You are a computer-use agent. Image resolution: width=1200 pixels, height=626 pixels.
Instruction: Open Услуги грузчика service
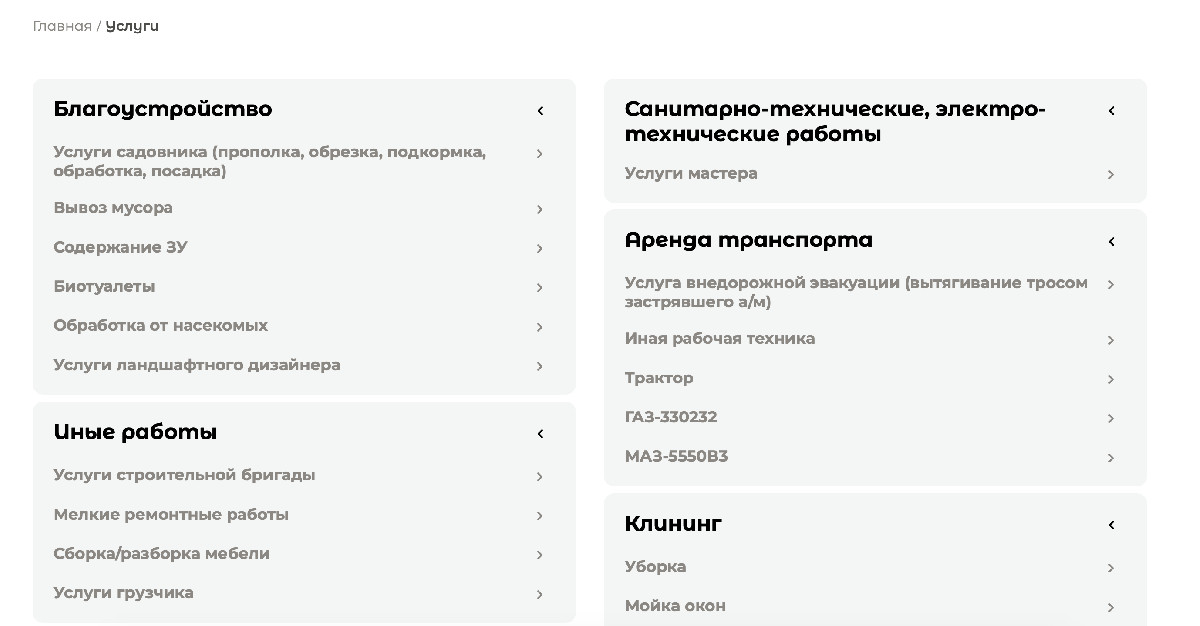coord(124,593)
